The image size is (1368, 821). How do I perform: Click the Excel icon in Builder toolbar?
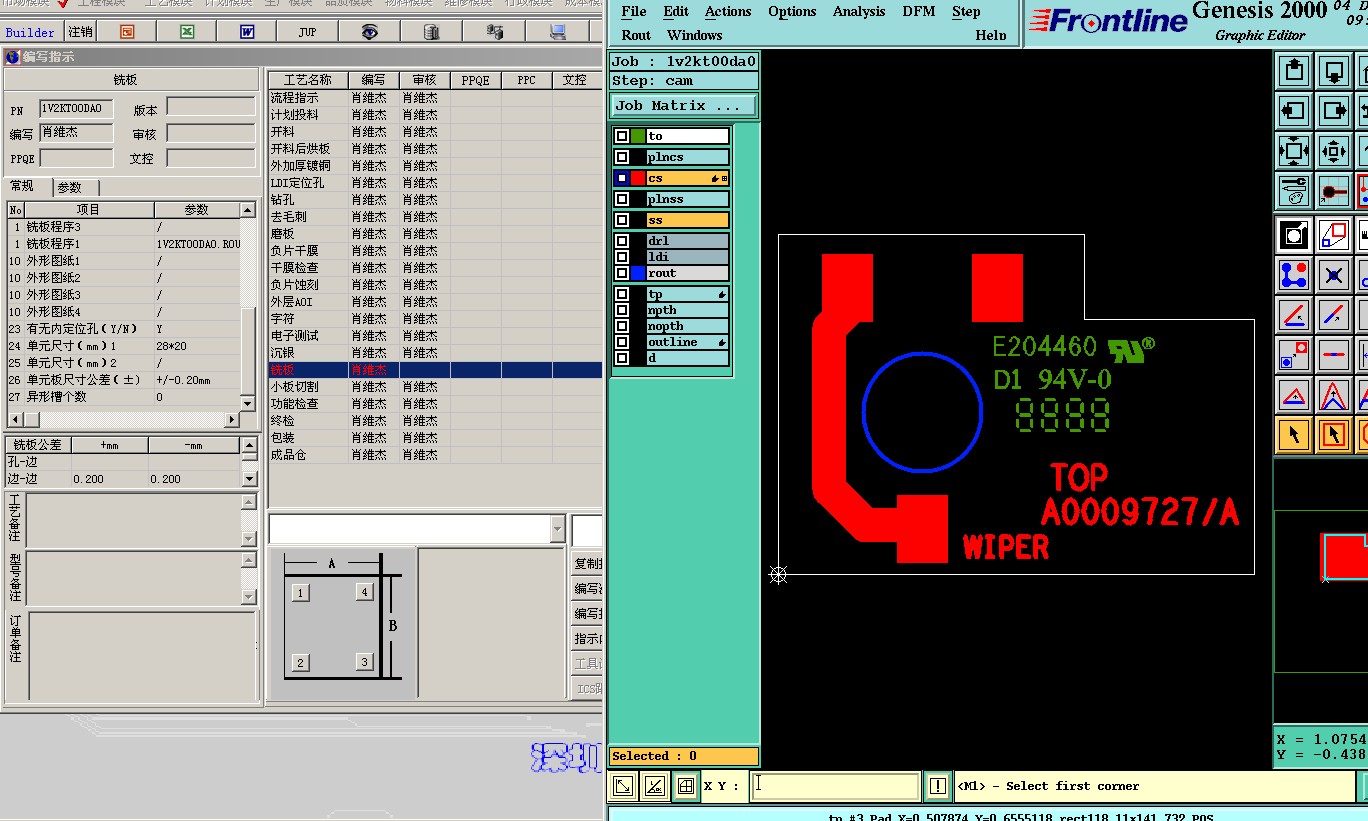pos(187,32)
